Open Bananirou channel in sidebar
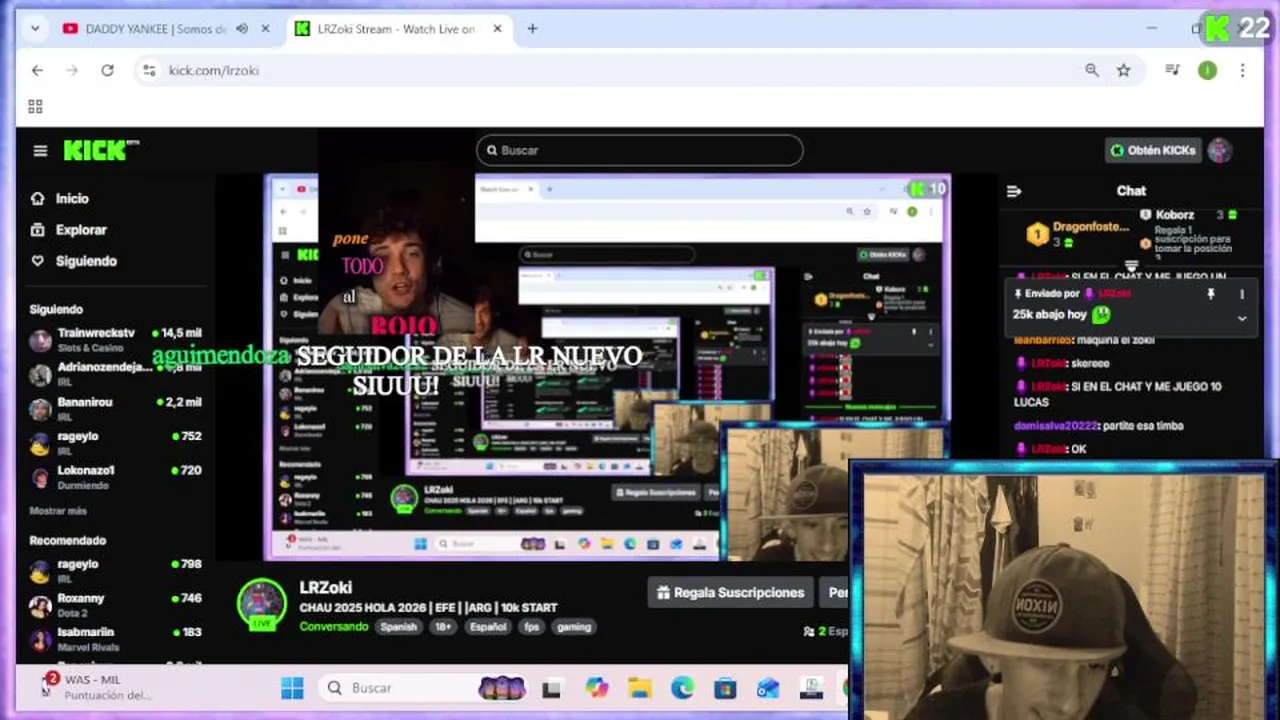 [116, 409]
